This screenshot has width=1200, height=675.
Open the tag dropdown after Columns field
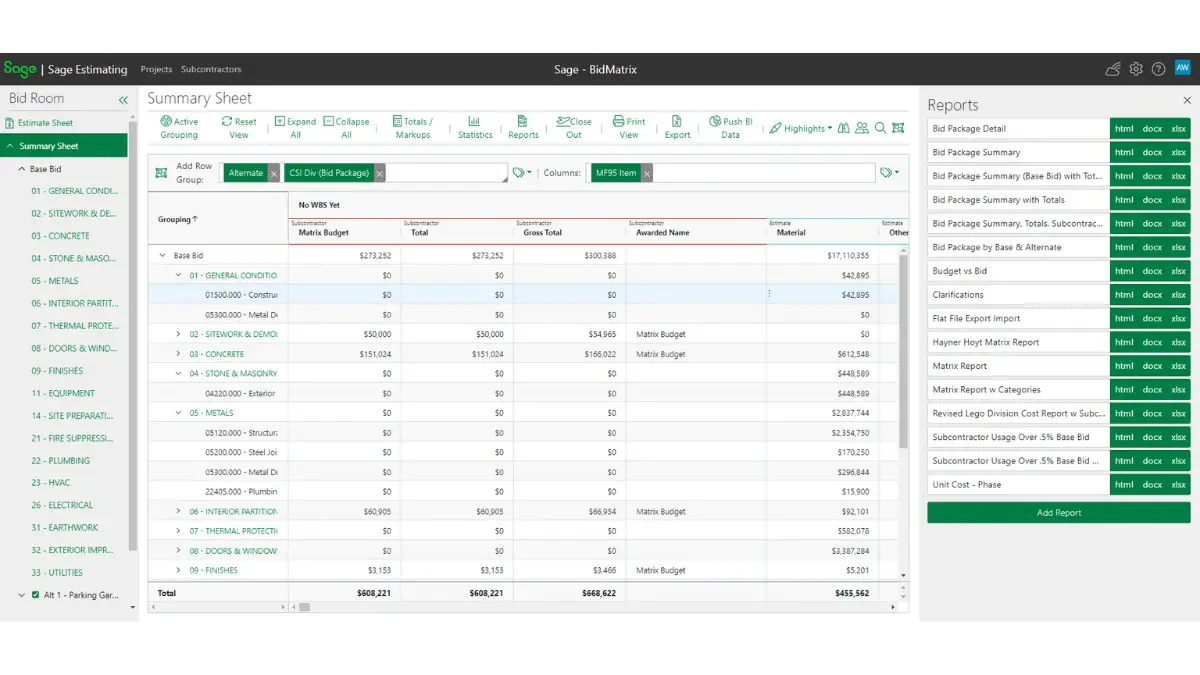point(889,173)
